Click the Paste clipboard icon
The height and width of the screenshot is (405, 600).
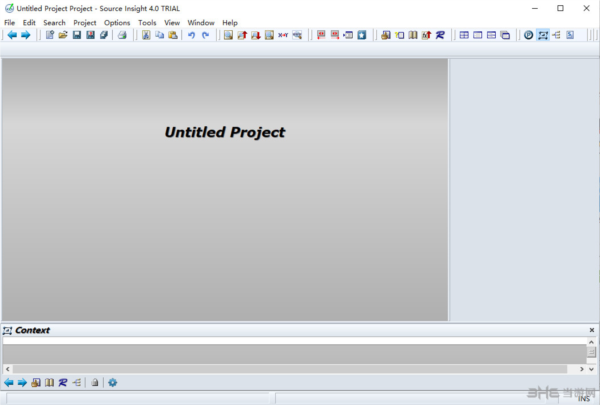tap(173, 35)
